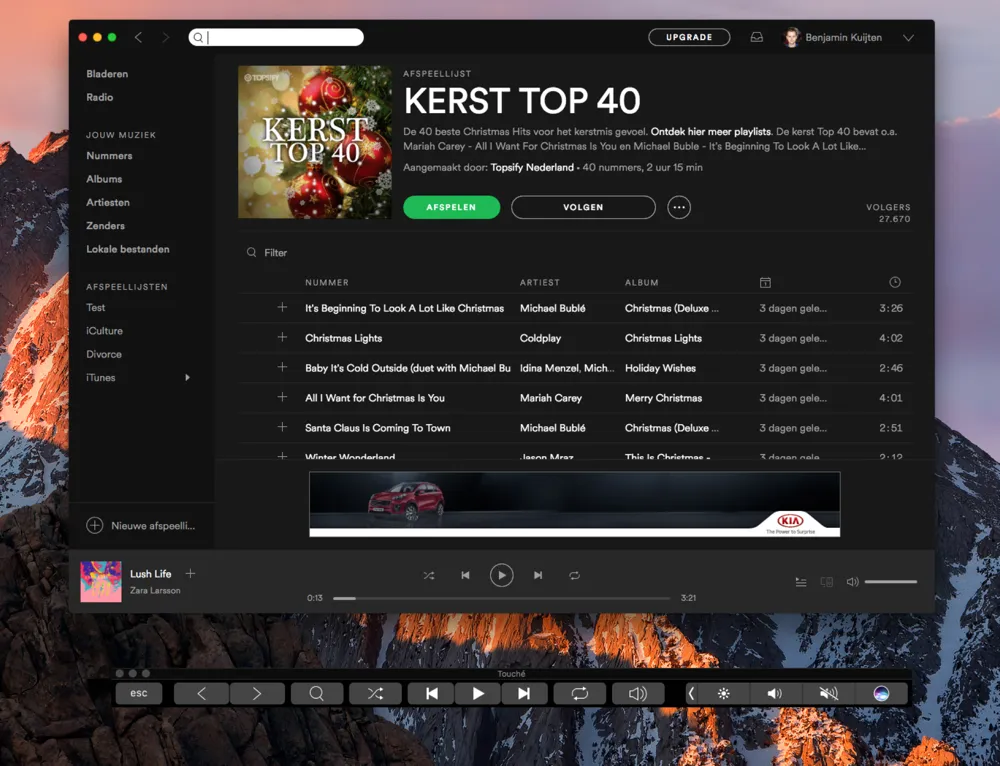Open Bladeren in the sidebar
The width and height of the screenshot is (1000, 766).
107,74
